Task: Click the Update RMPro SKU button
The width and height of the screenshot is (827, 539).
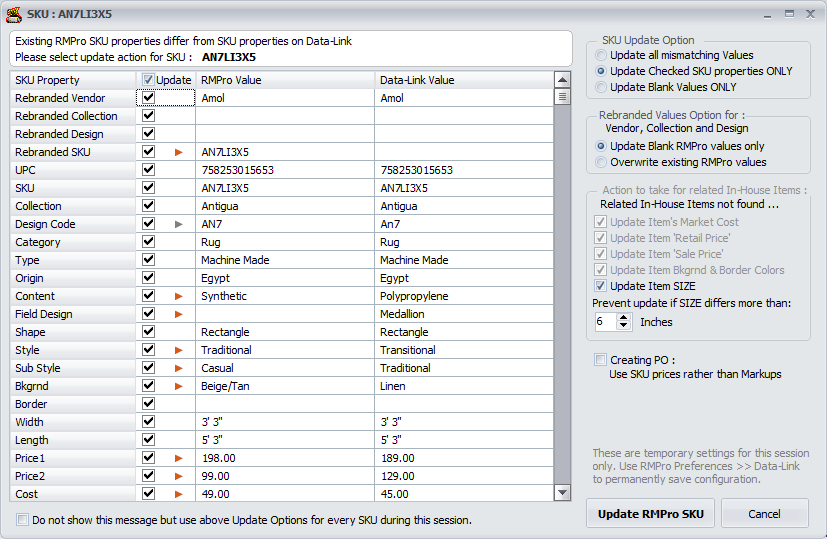Action: [x=650, y=514]
